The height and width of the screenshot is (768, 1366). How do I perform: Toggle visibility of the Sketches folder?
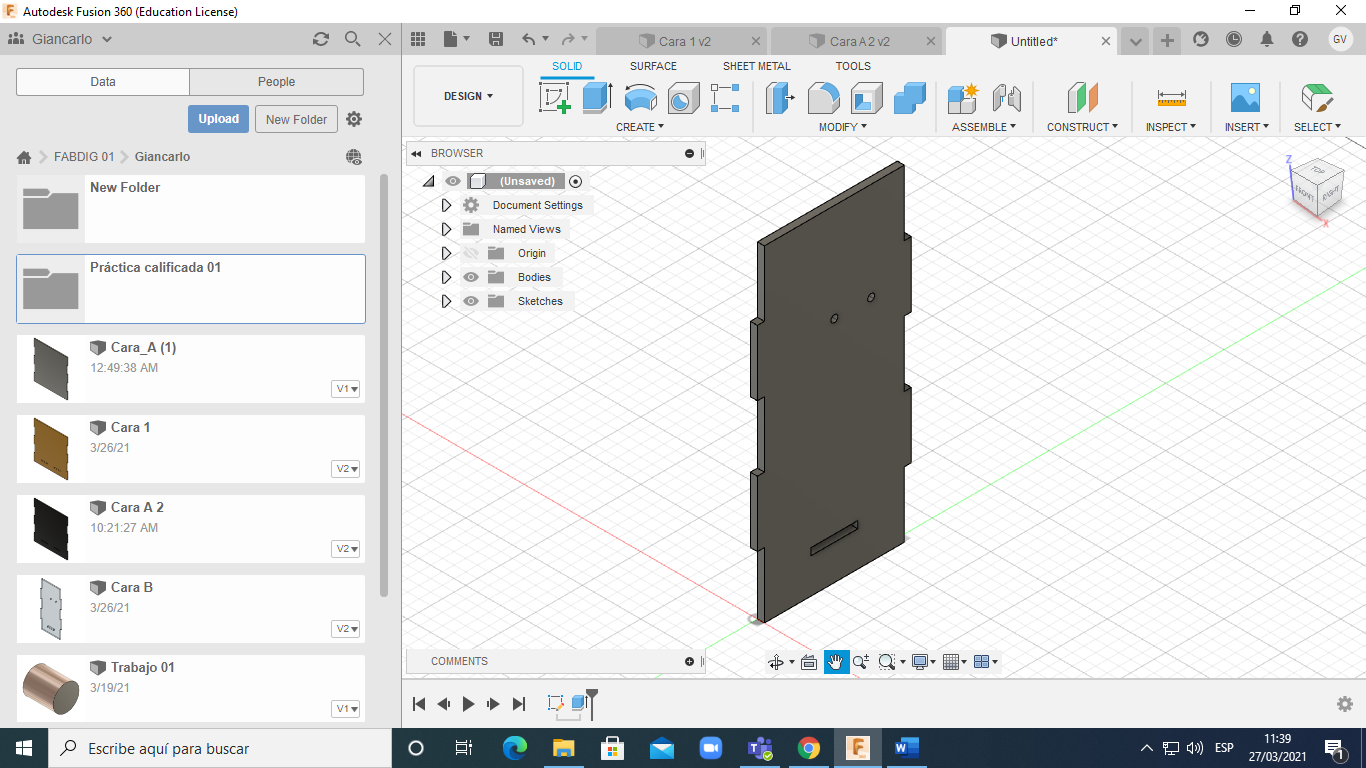[x=471, y=301]
